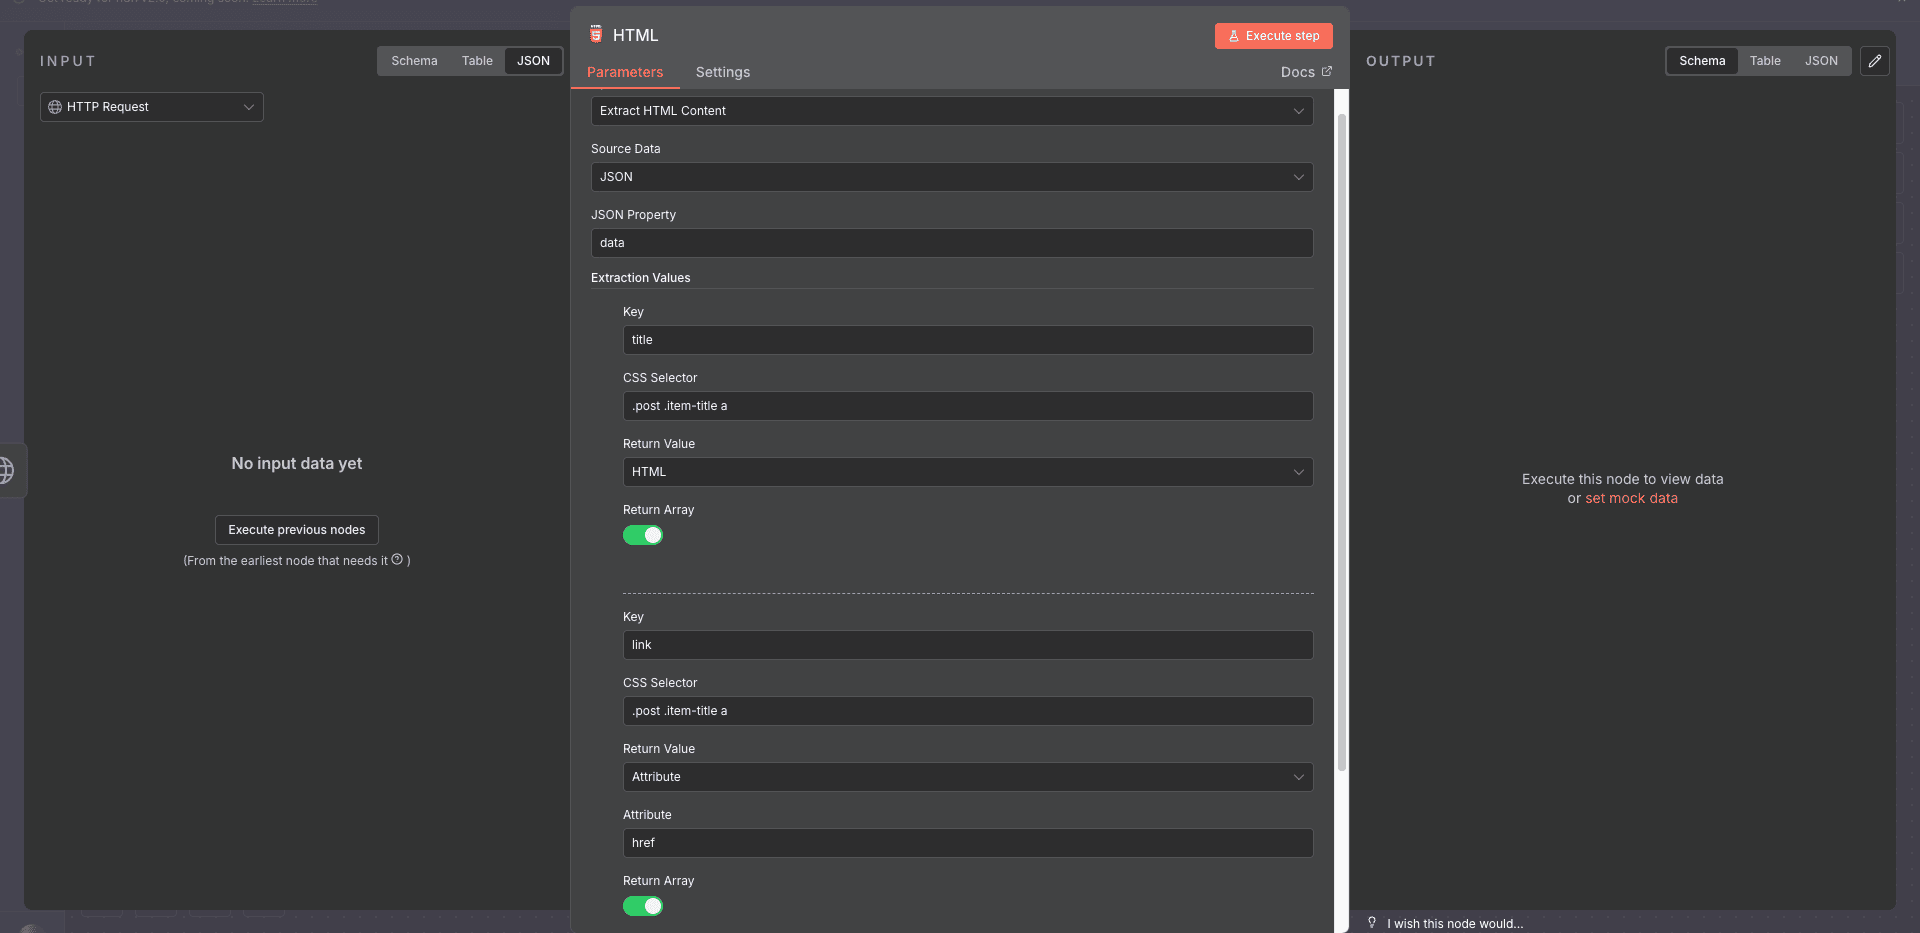Toggle the title Return Array switch
The image size is (1920, 933).
pos(643,535)
